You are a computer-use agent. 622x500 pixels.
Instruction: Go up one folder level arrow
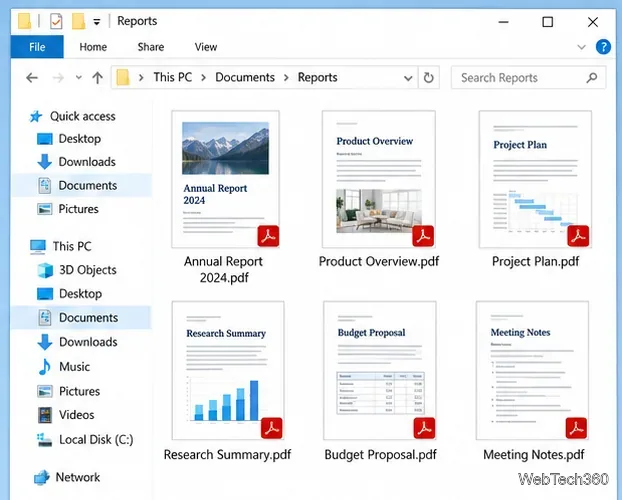click(98, 78)
